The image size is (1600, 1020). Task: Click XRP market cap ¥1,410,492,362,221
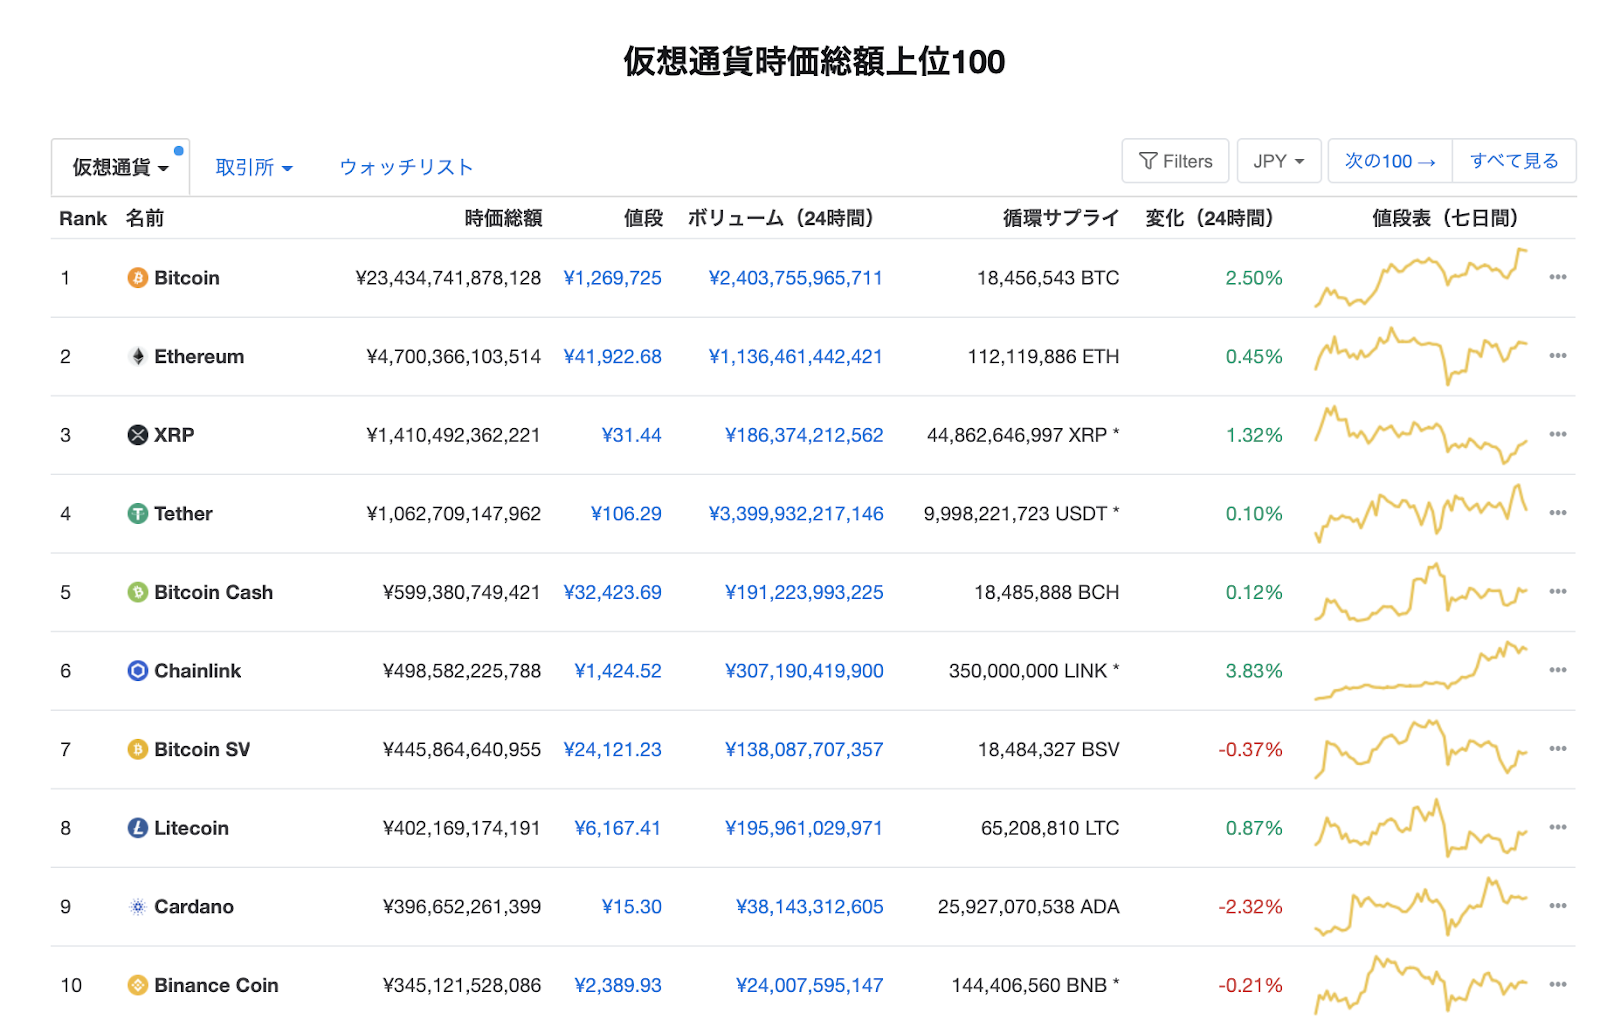point(454,435)
